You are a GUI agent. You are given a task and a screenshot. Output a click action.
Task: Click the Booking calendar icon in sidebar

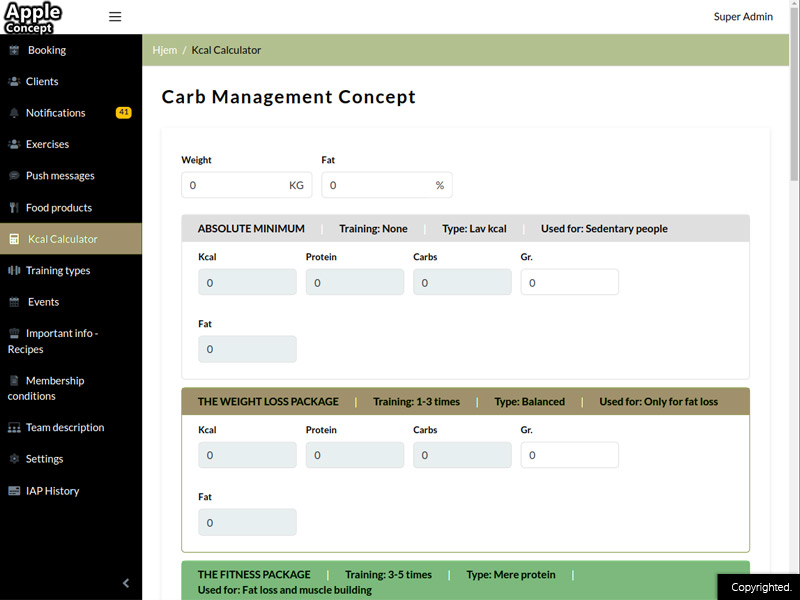click(x=14, y=50)
